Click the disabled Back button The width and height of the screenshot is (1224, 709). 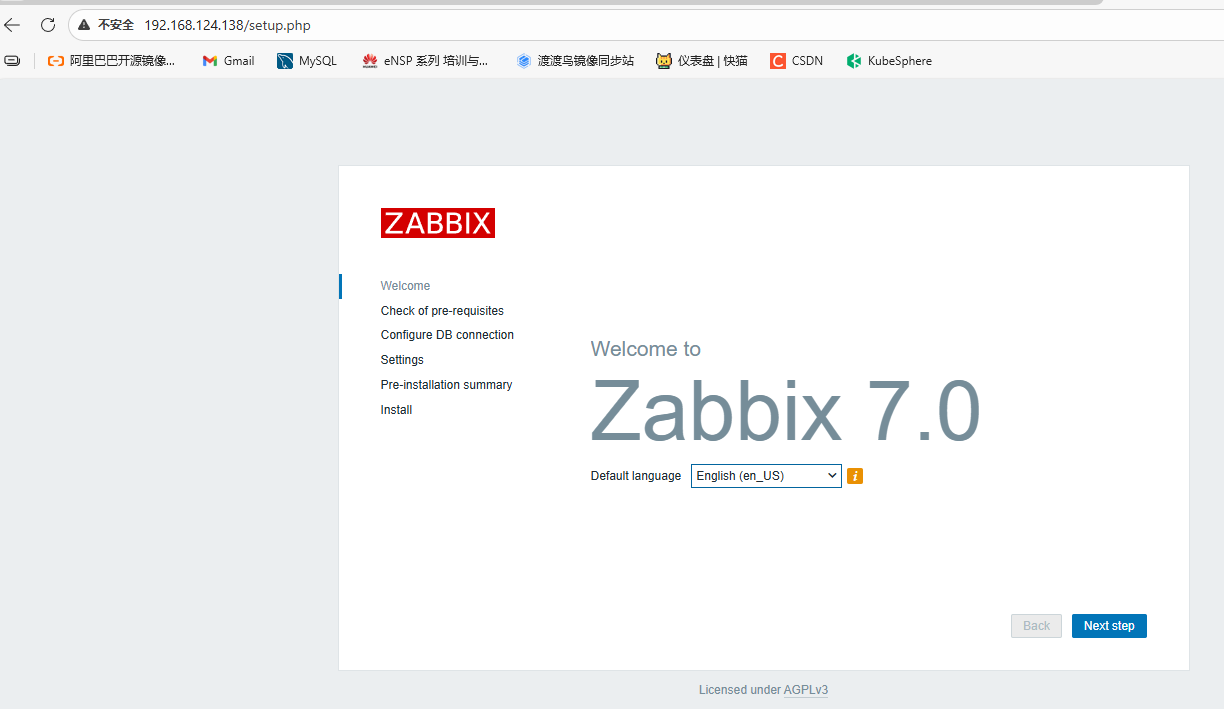point(1036,626)
